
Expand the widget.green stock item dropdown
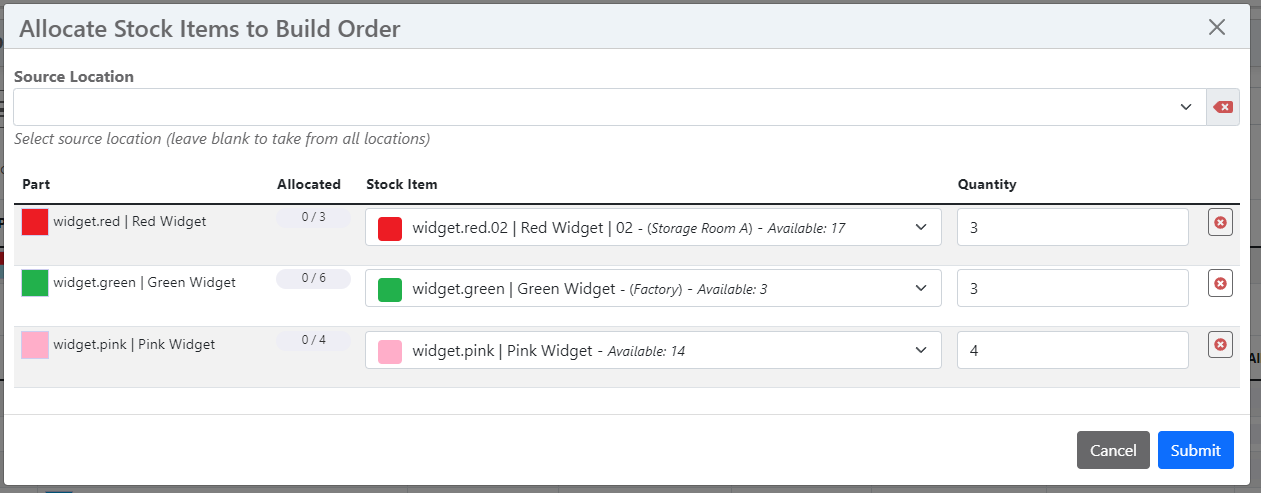pos(653,289)
